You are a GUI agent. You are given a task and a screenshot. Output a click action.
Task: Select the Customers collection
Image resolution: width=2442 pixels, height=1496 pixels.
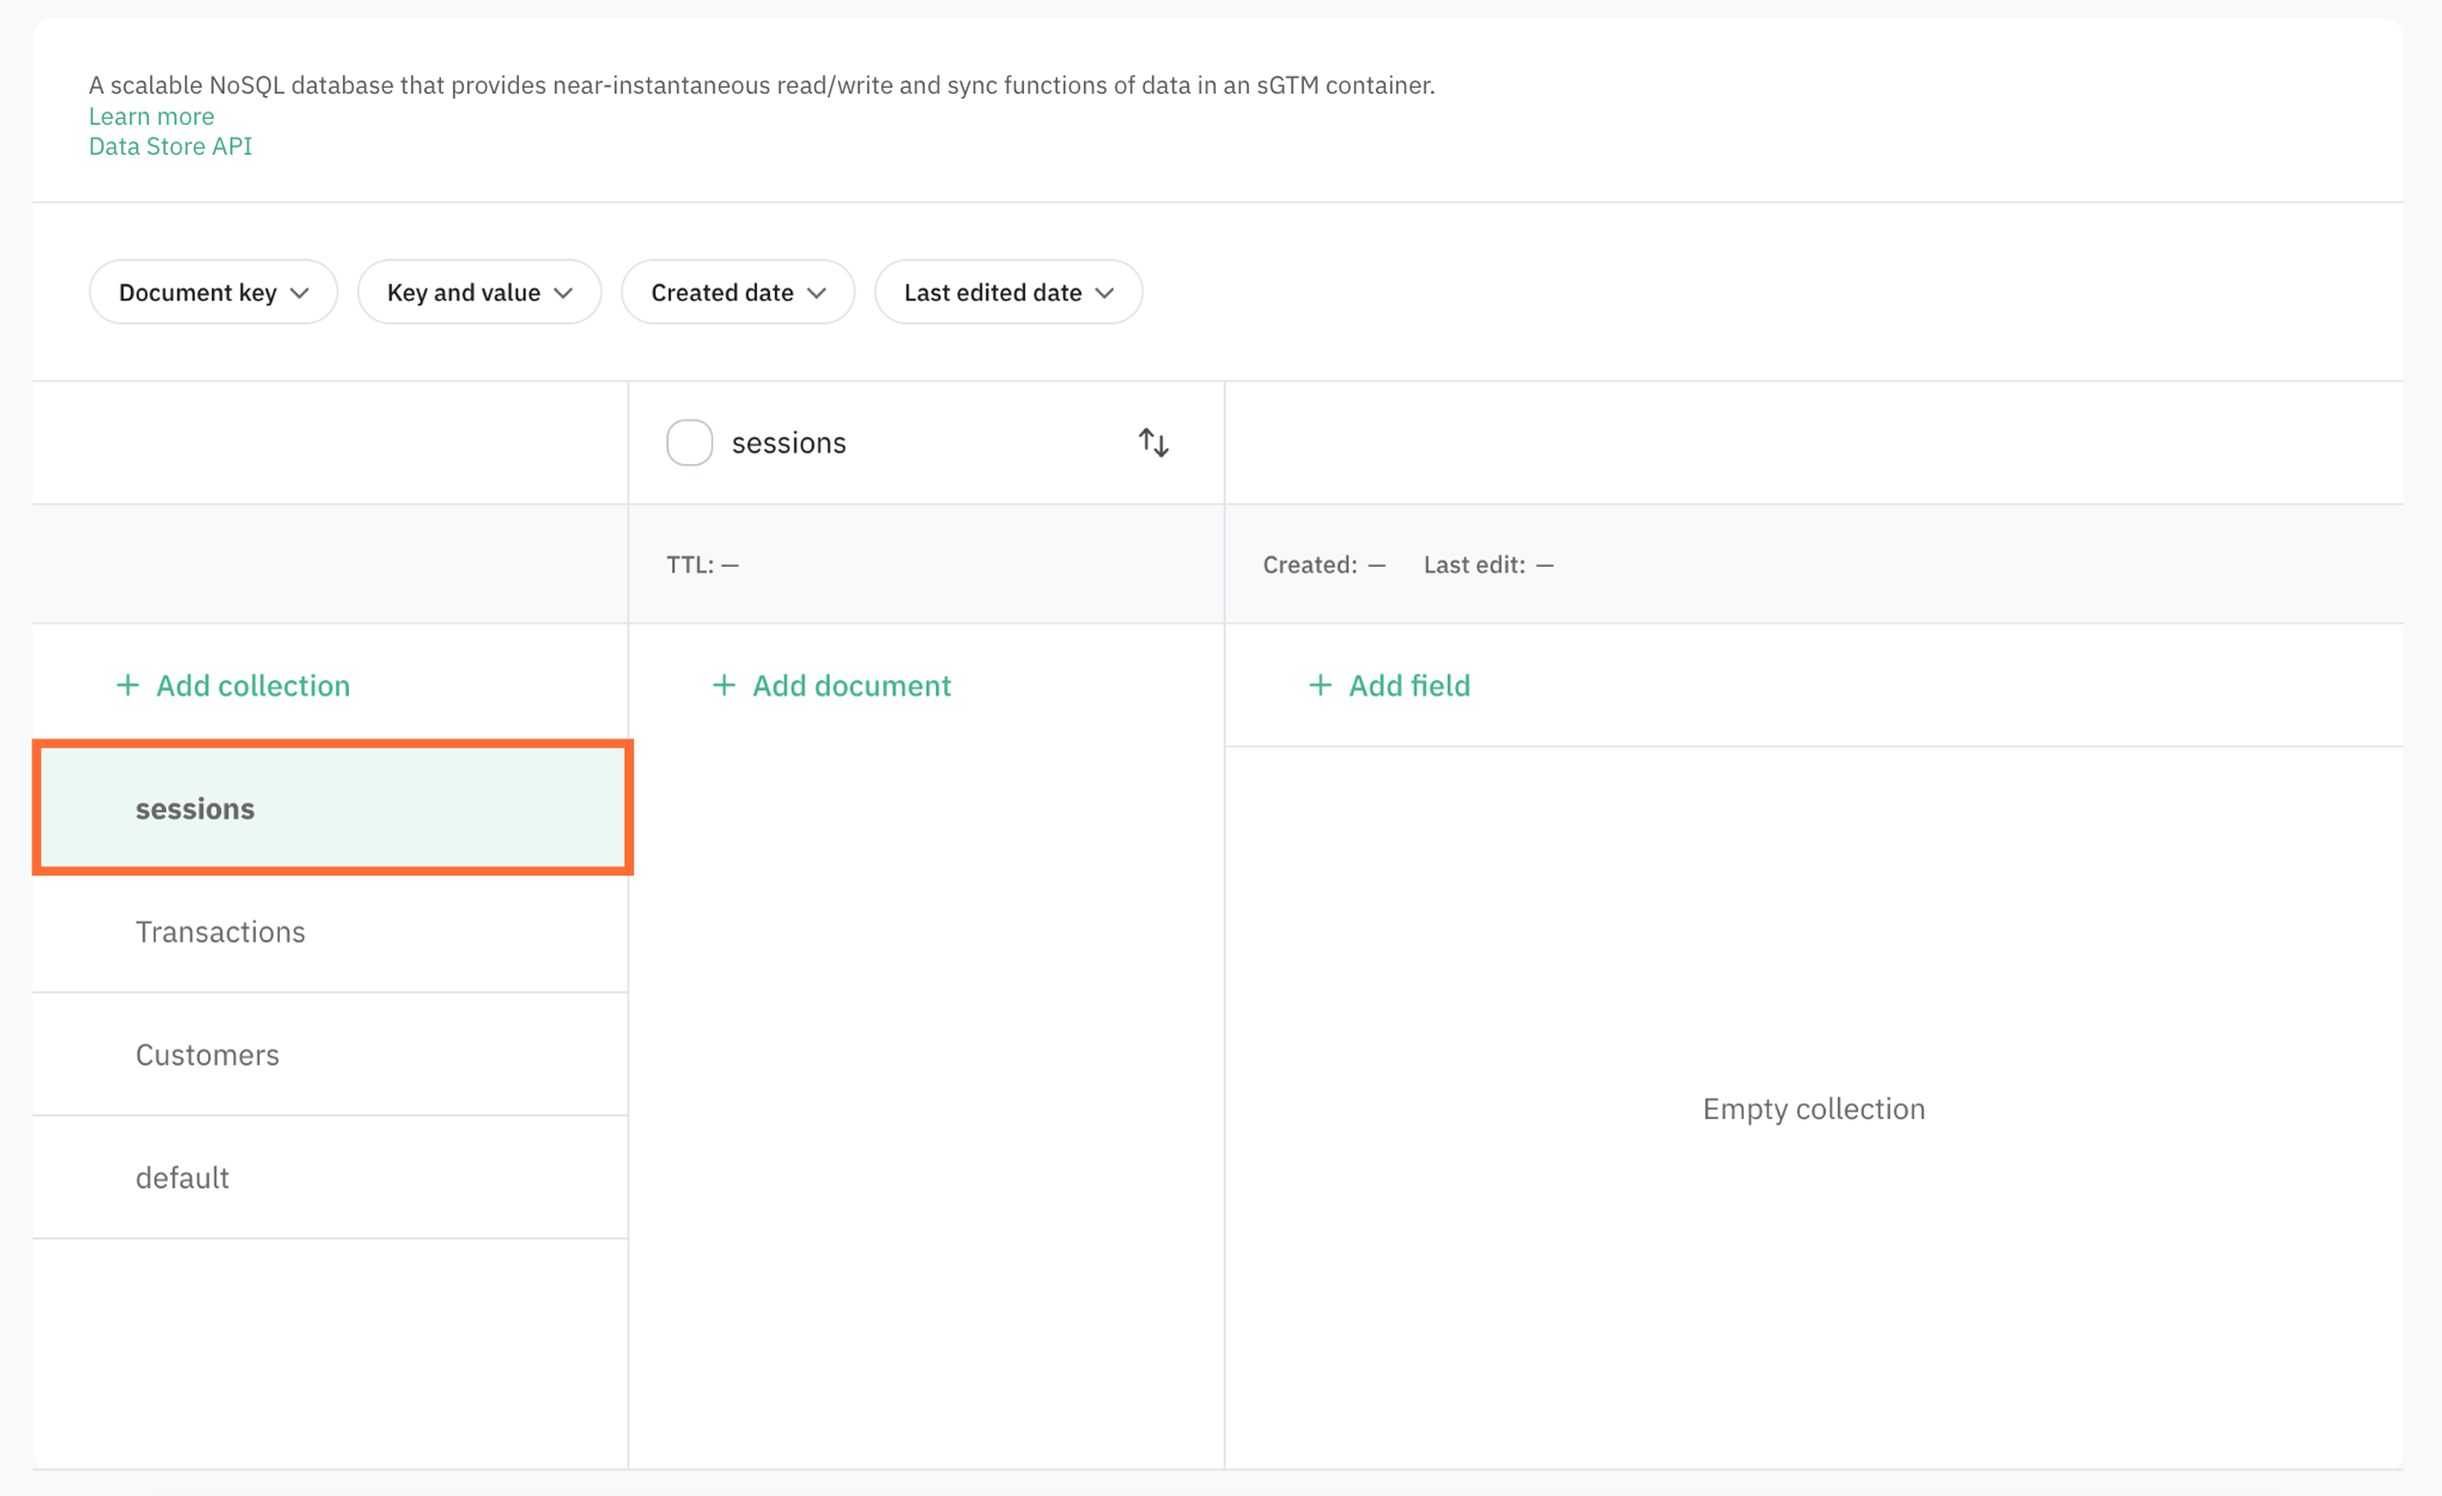330,1054
